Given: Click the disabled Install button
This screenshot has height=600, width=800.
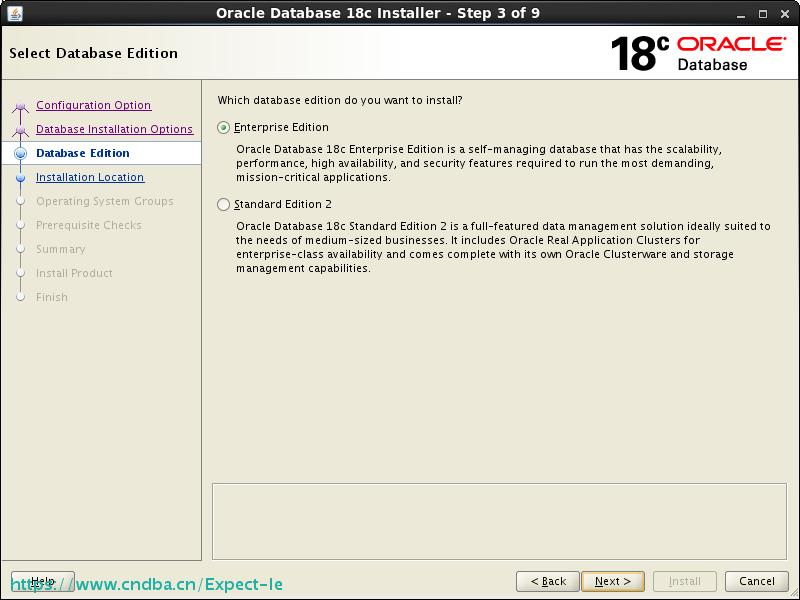Looking at the screenshot, I should pyautogui.click(x=685, y=581).
